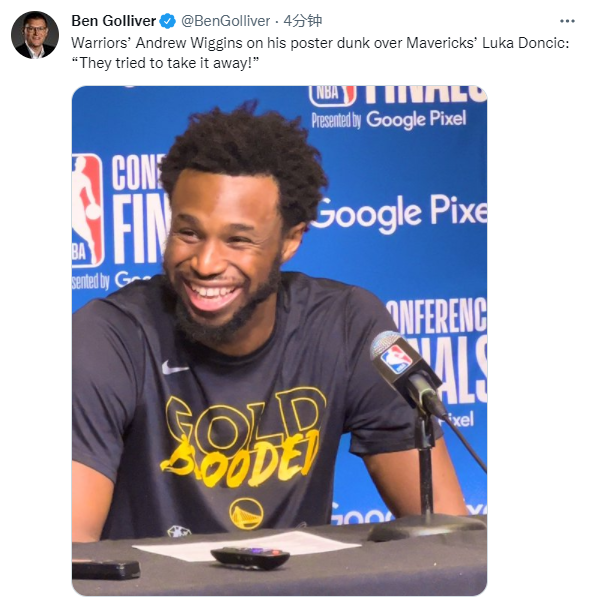
Task: Click the white paper sheet on table
Action: (x=246, y=547)
